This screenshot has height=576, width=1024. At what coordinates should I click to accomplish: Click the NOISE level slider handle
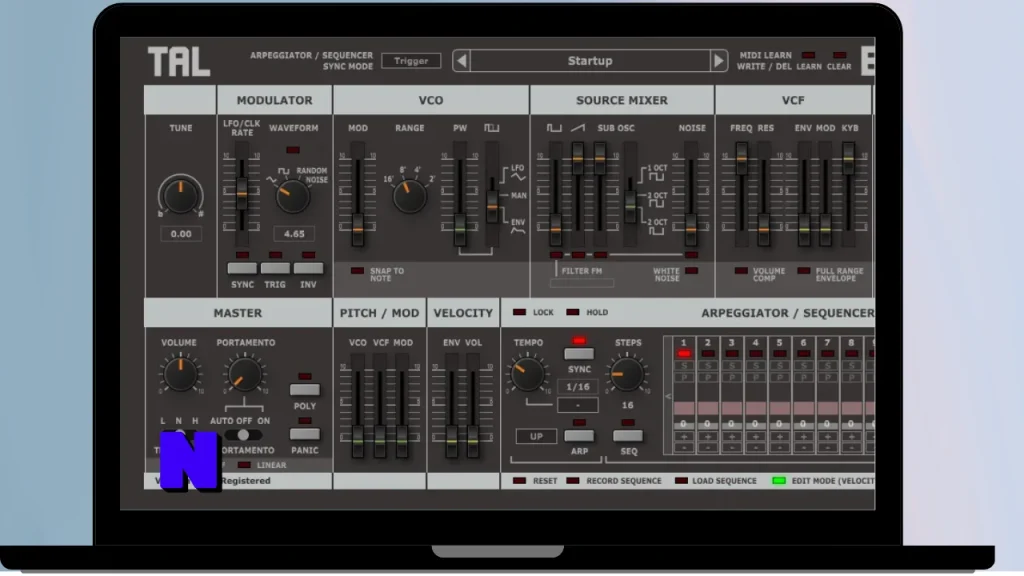[x=690, y=230]
